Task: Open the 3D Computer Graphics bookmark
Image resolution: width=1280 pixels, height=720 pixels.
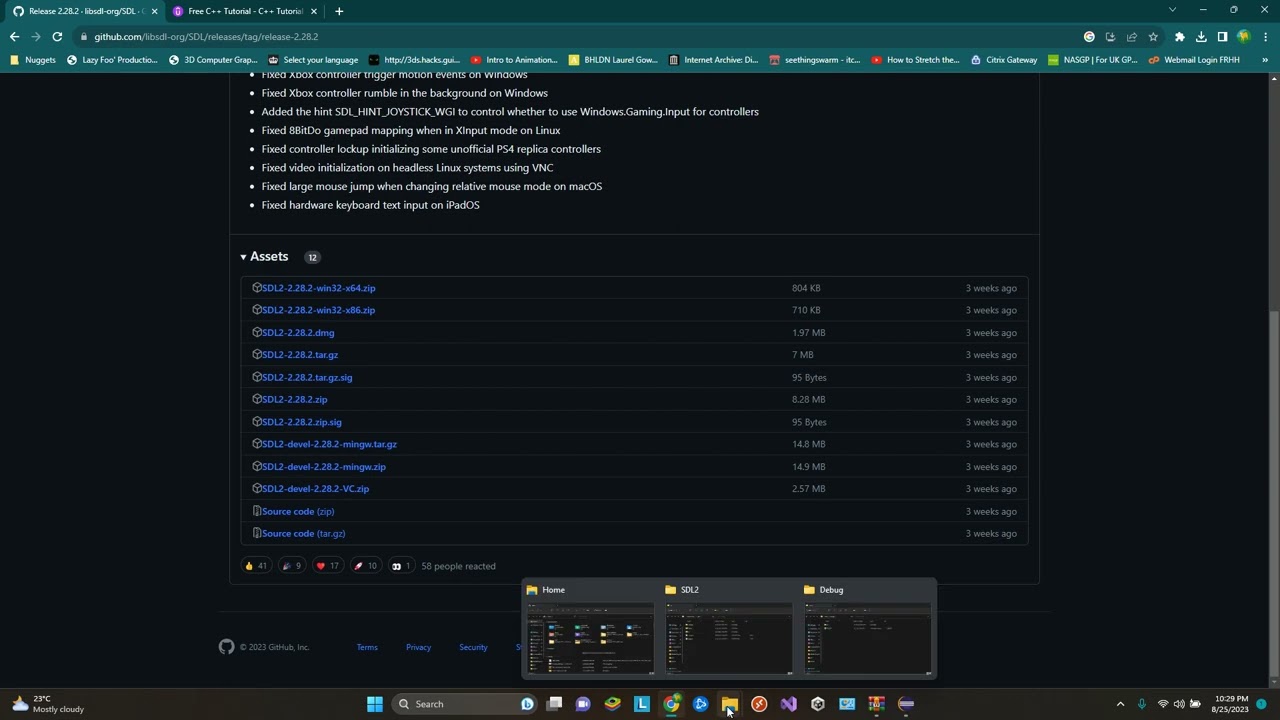Action: 213,60
